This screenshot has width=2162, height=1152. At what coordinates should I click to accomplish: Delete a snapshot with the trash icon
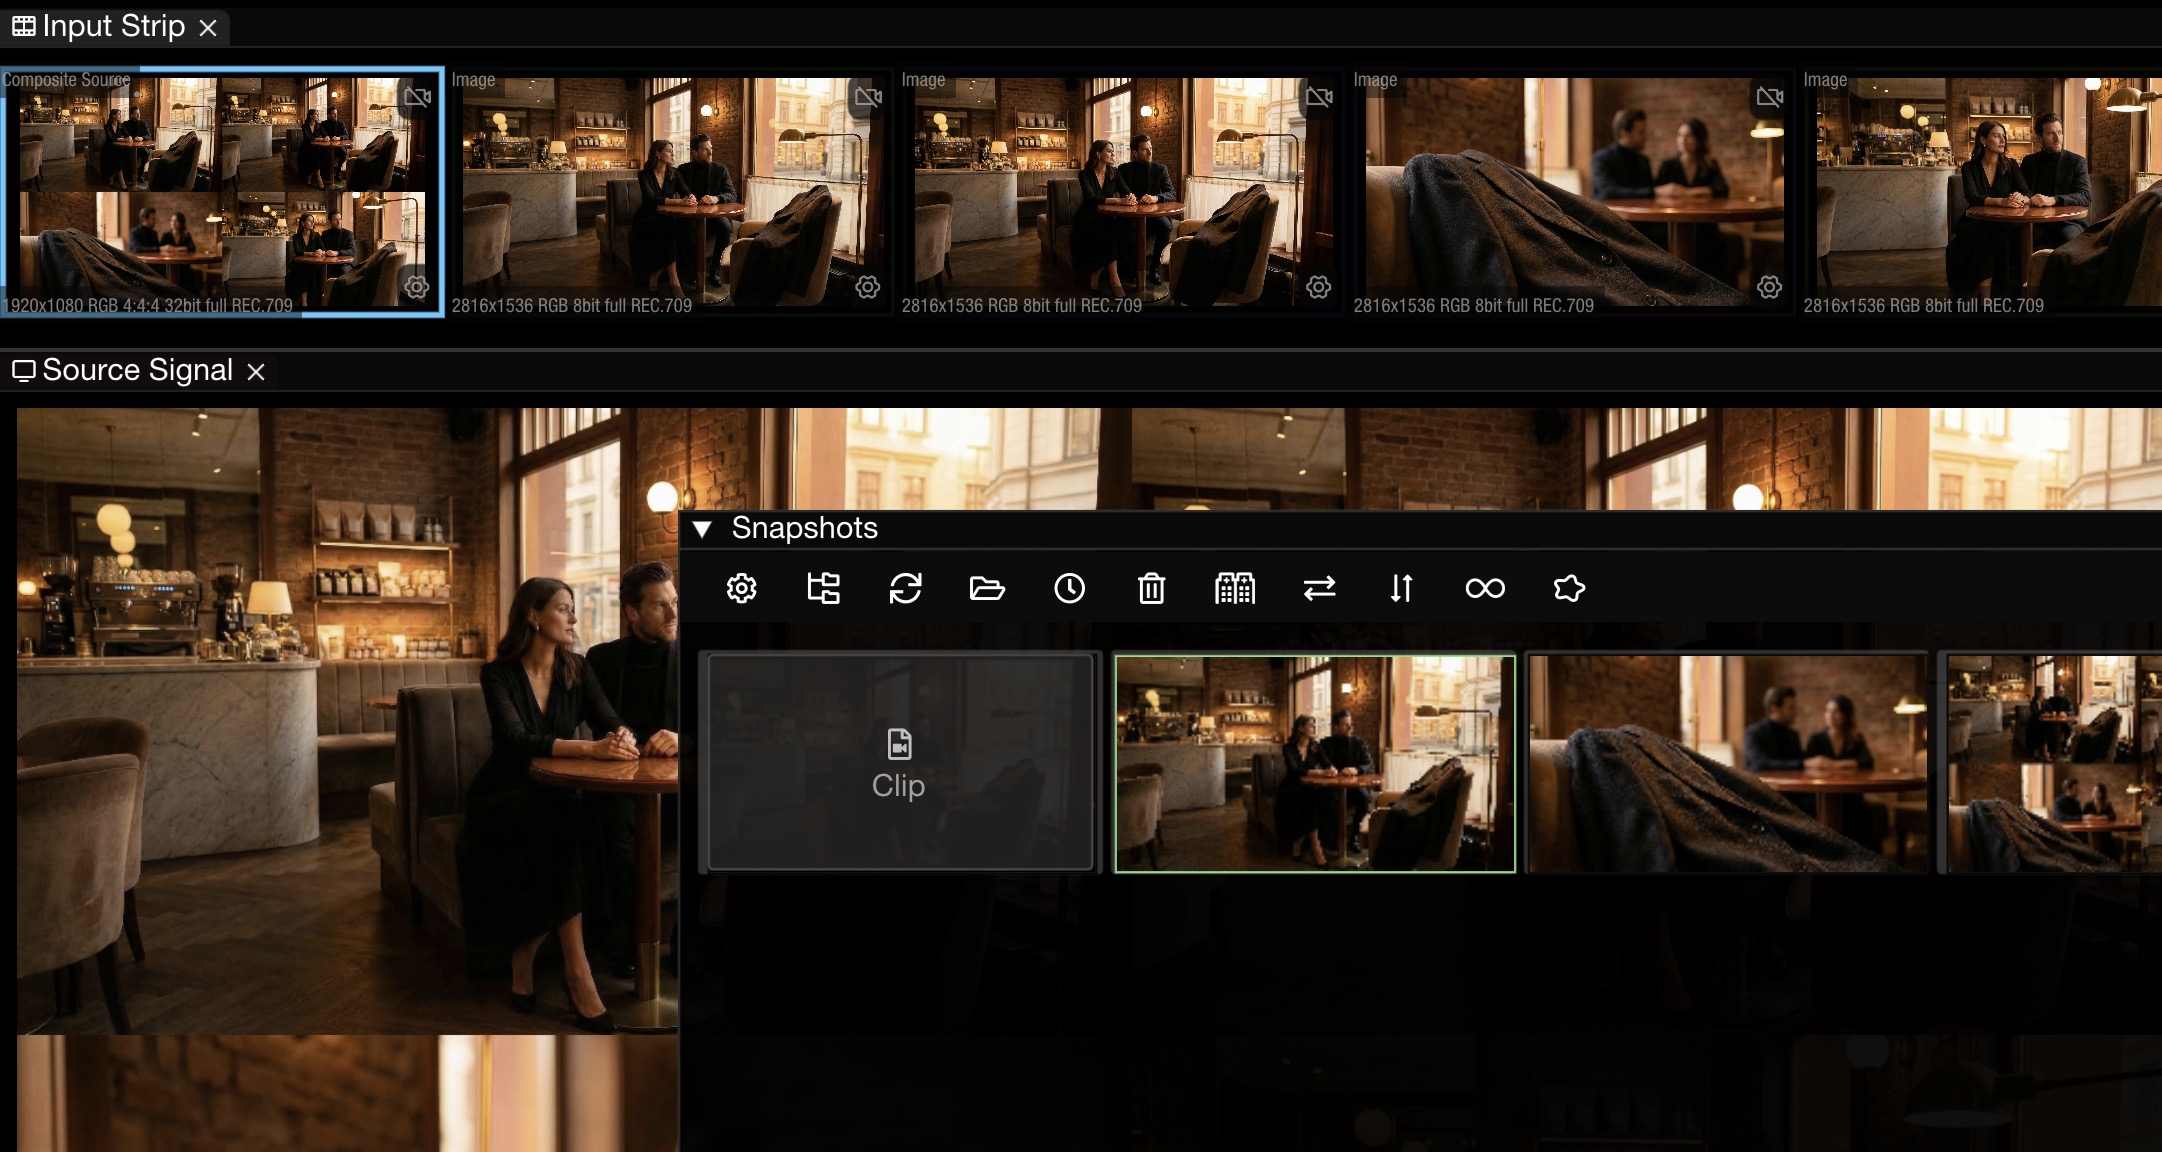point(1152,588)
